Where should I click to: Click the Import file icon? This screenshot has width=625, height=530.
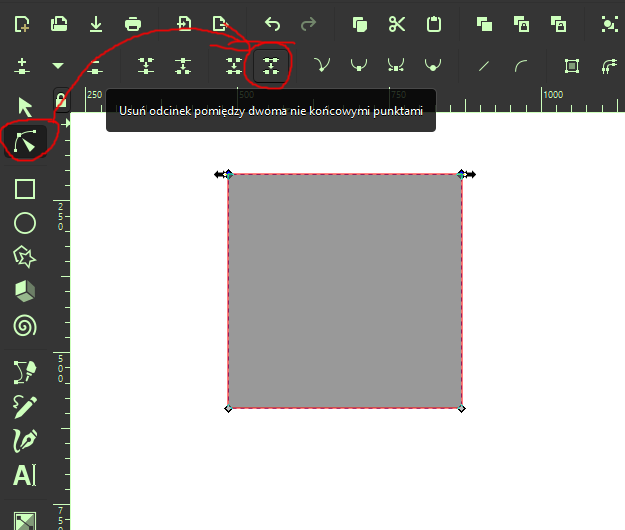click(x=184, y=24)
